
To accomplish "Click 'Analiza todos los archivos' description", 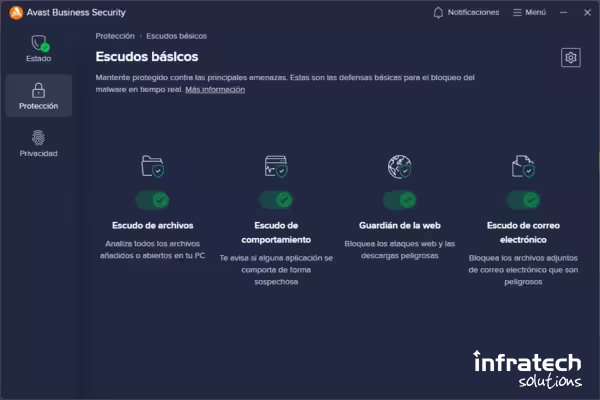I will tap(153, 250).
